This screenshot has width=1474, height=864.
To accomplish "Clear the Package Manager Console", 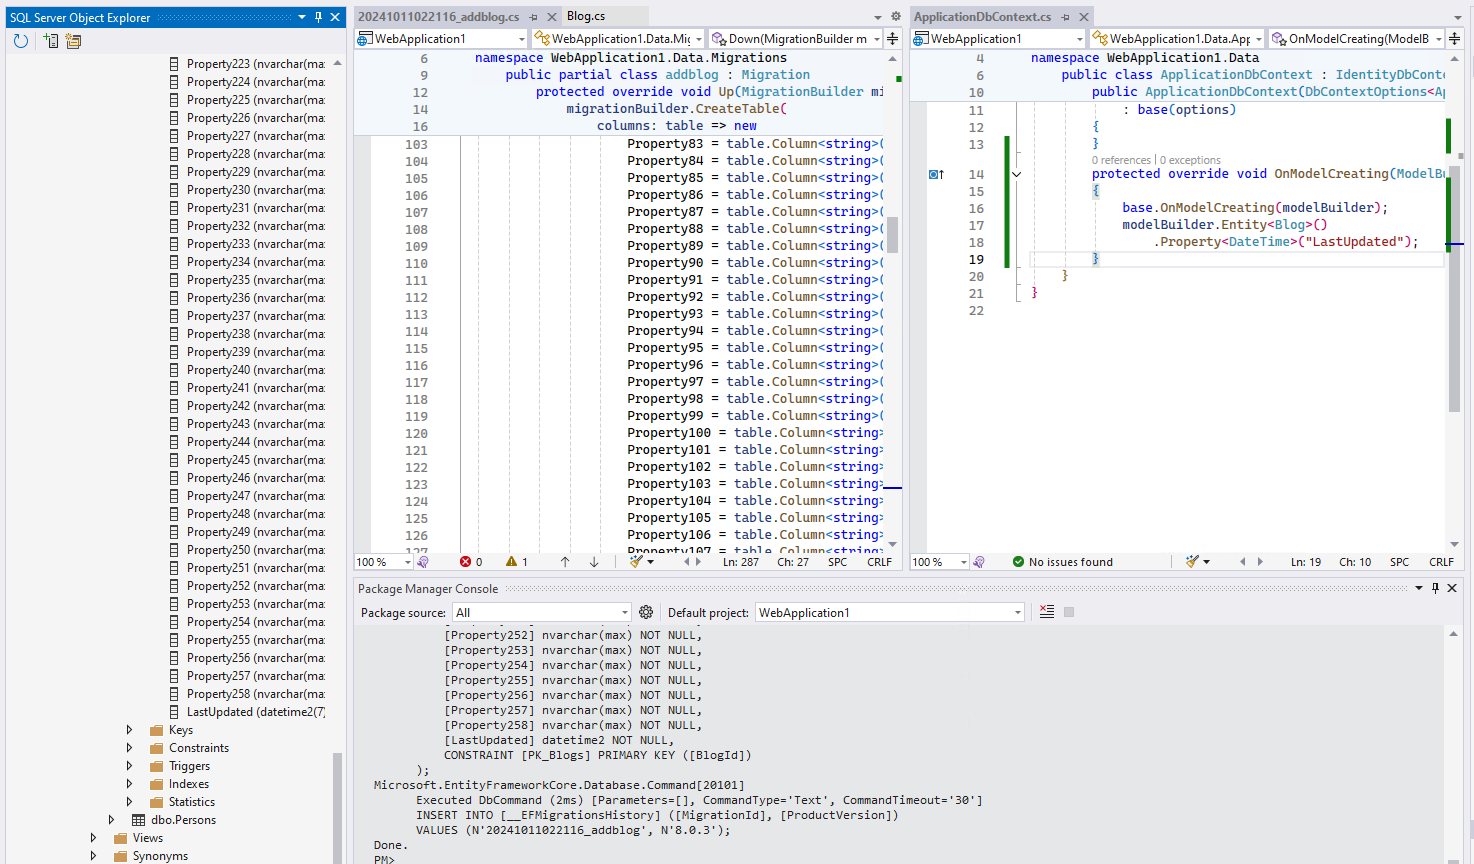I will 1047,612.
